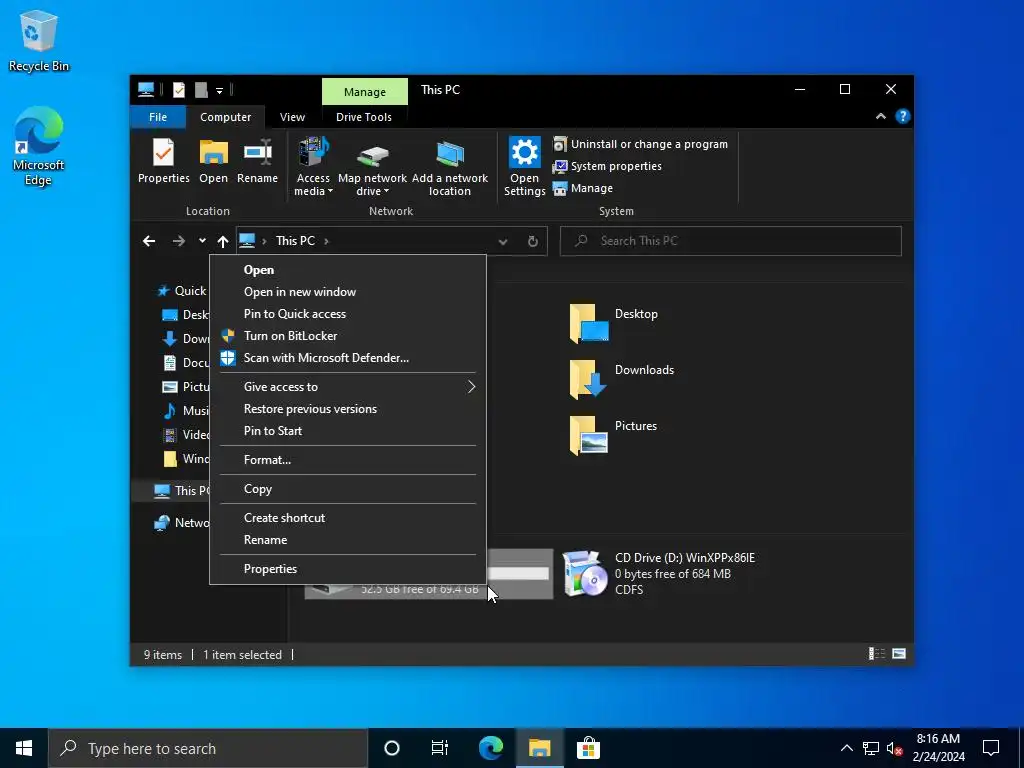Open the Access media dropdown
This screenshot has height=768, width=1024.
coord(313,167)
